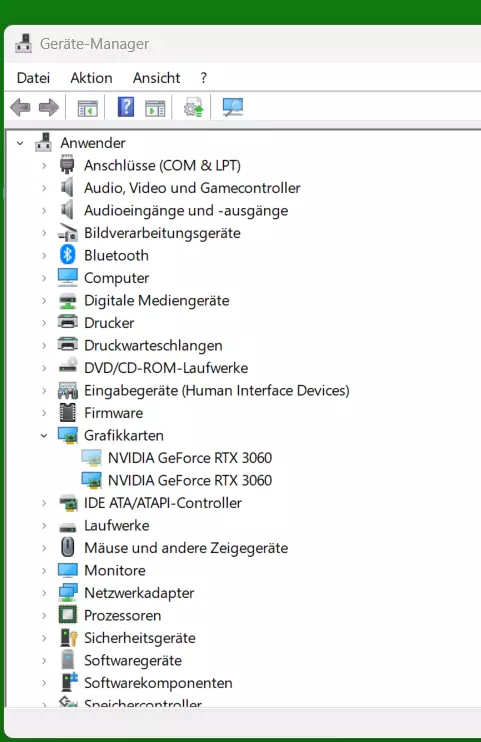Collapse the Grafikkarten category
The image size is (481, 742).
(x=44, y=435)
